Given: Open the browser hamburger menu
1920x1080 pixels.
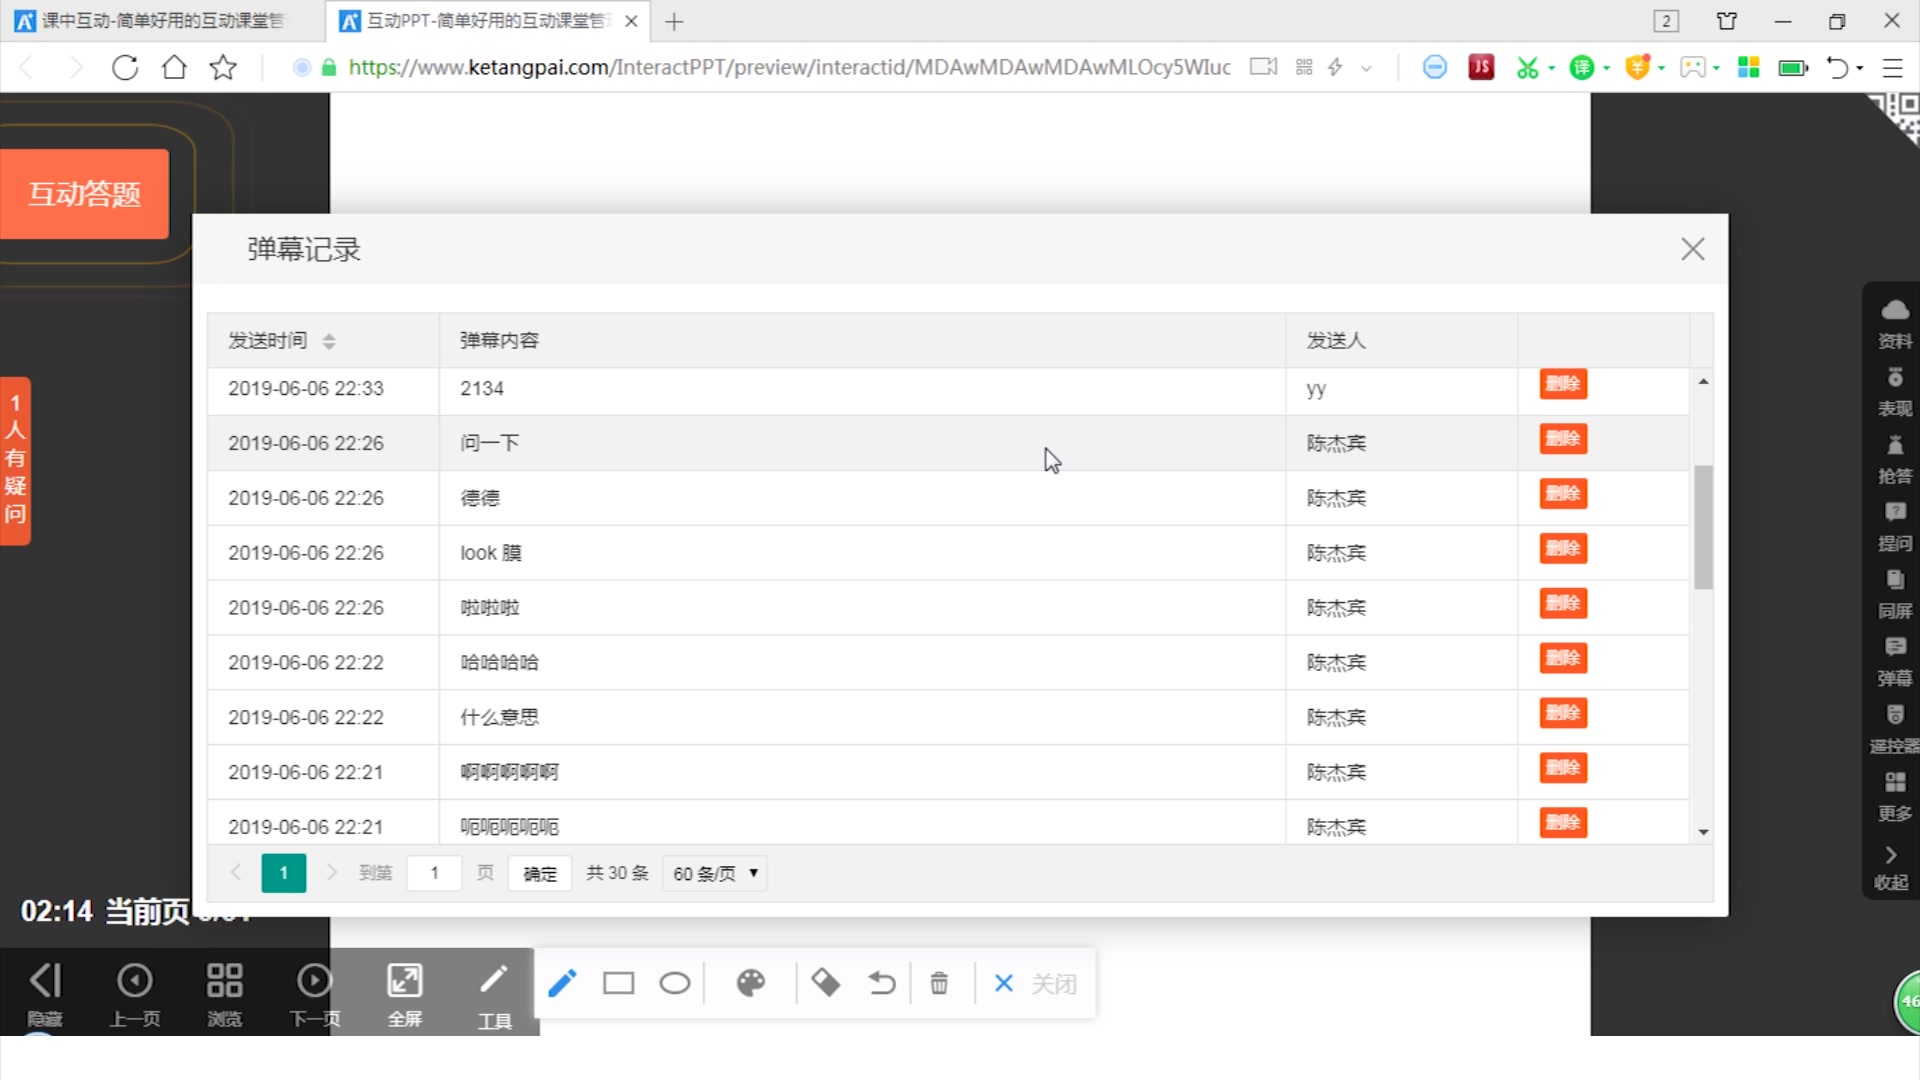Looking at the screenshot, I should click(x=1892, y=68).
